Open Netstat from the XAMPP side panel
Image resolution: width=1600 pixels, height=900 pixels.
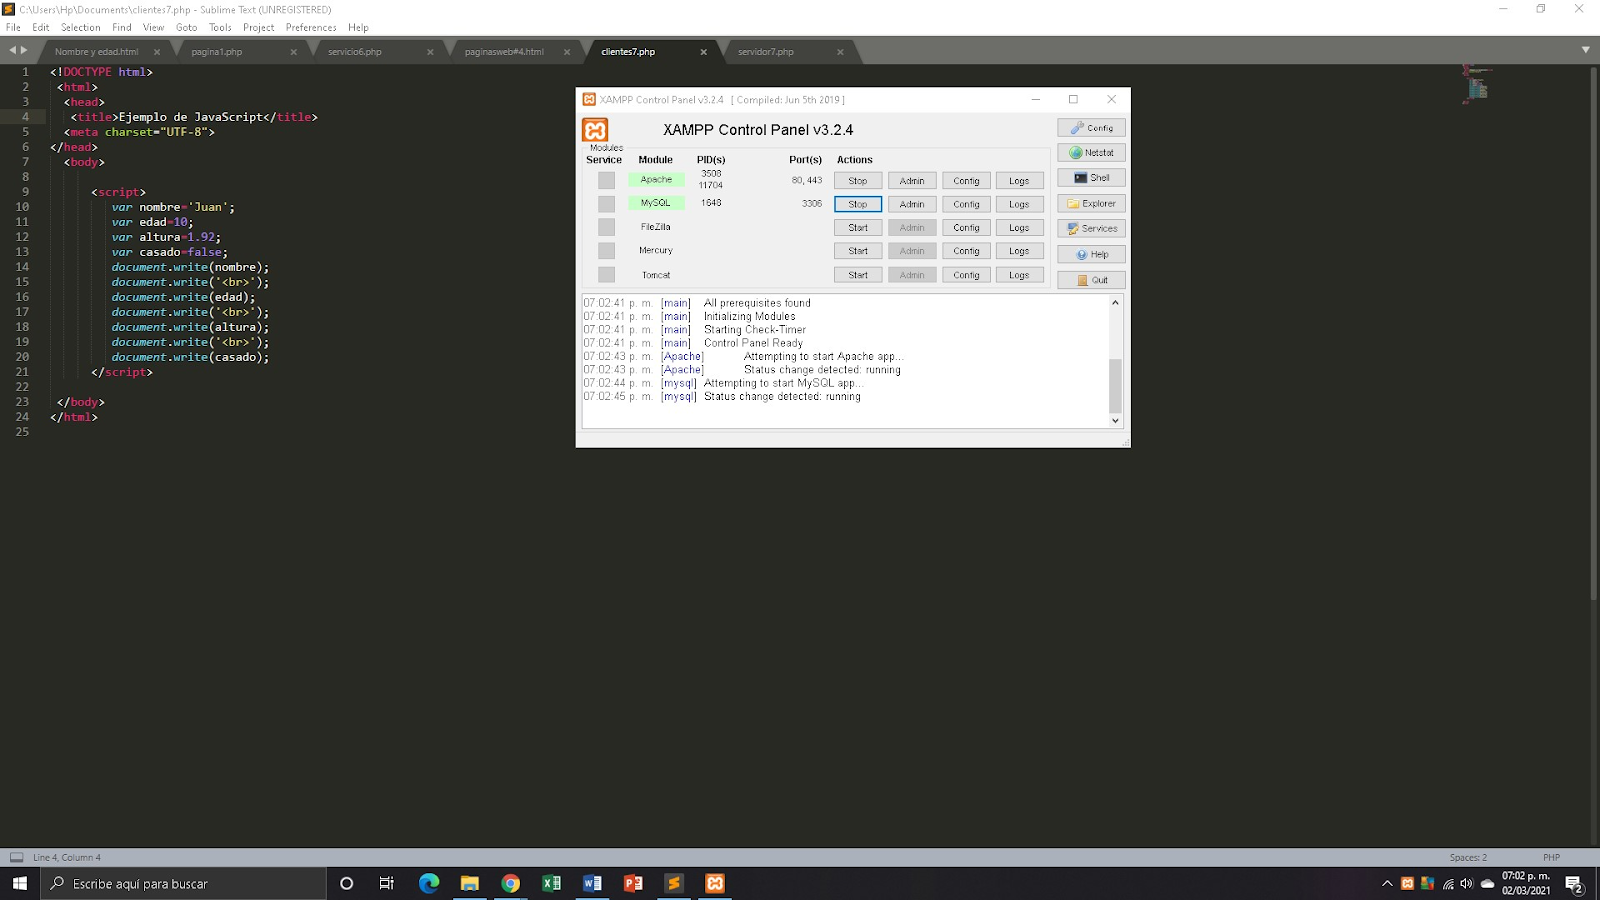point(1091,153)
